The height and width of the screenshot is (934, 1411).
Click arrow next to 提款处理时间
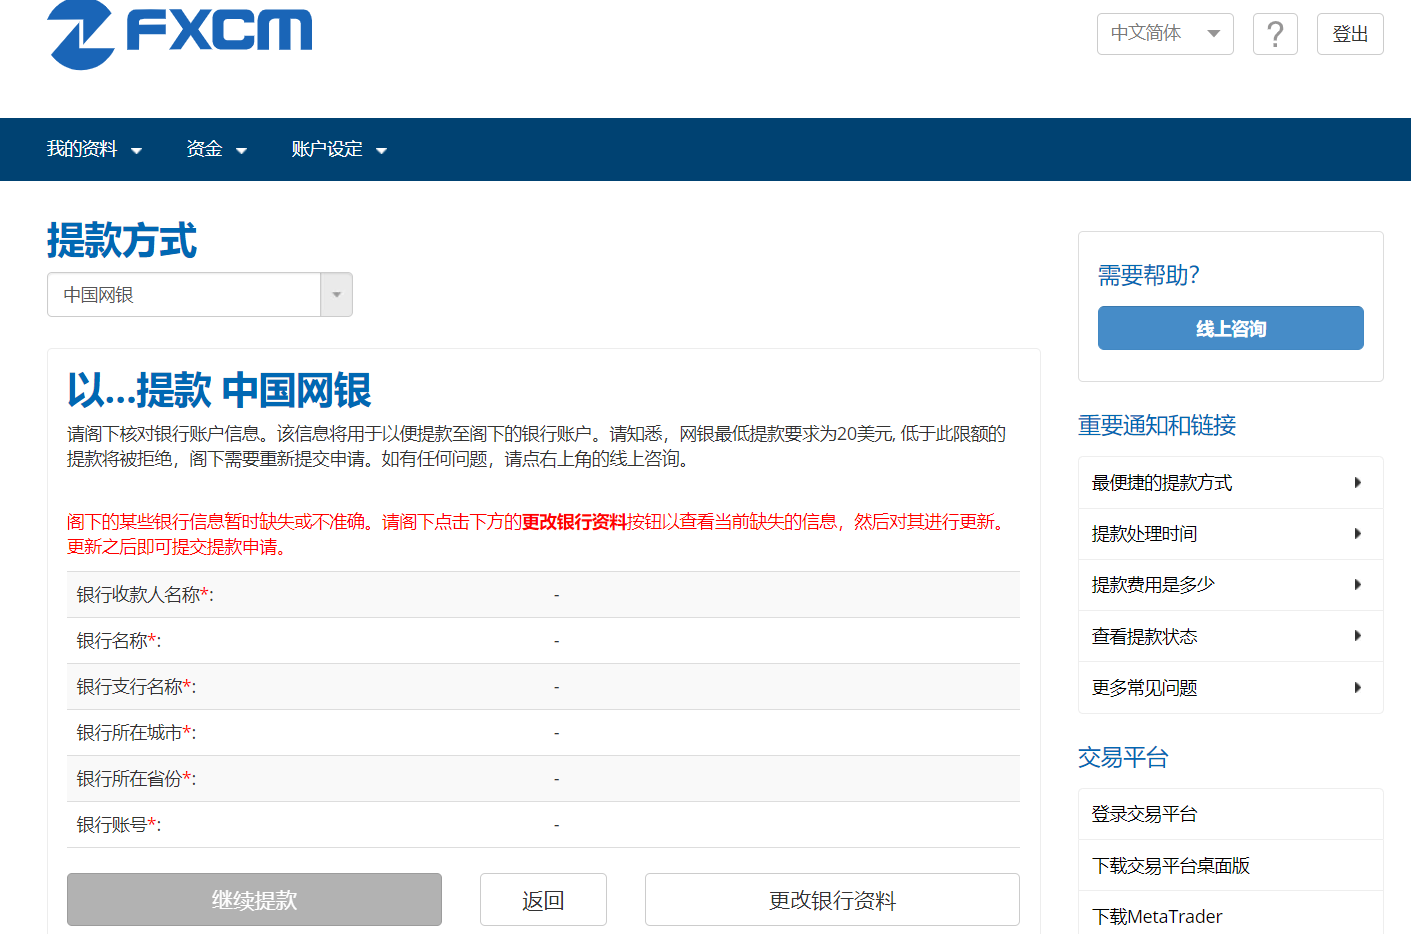[x=1357, y=534]
